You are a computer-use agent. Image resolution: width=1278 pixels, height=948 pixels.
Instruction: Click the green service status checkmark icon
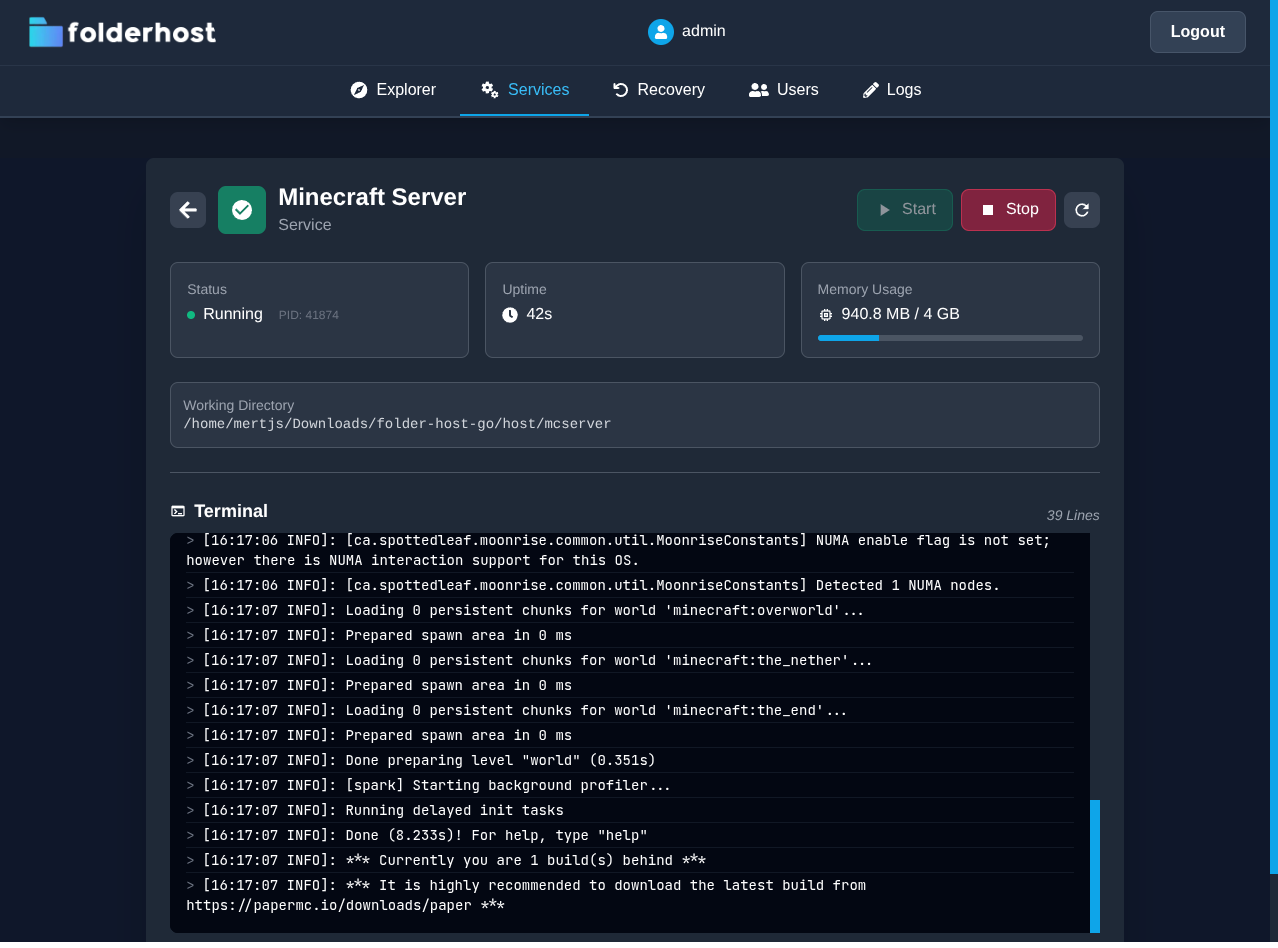(242, 210)
